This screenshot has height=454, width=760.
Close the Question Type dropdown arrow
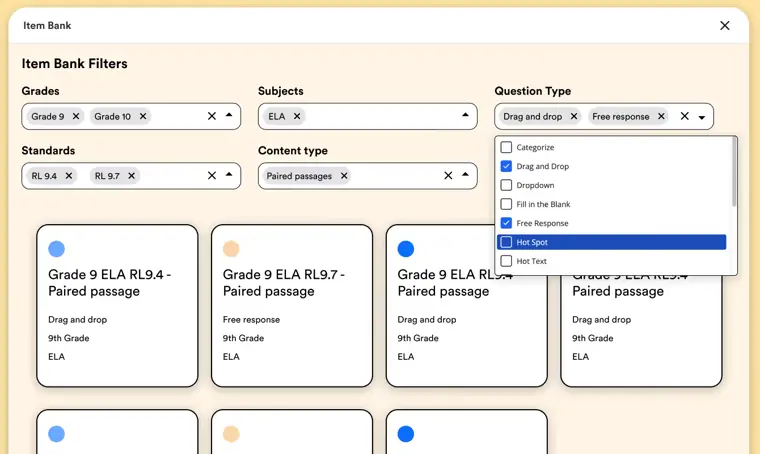tap(702, 117)
